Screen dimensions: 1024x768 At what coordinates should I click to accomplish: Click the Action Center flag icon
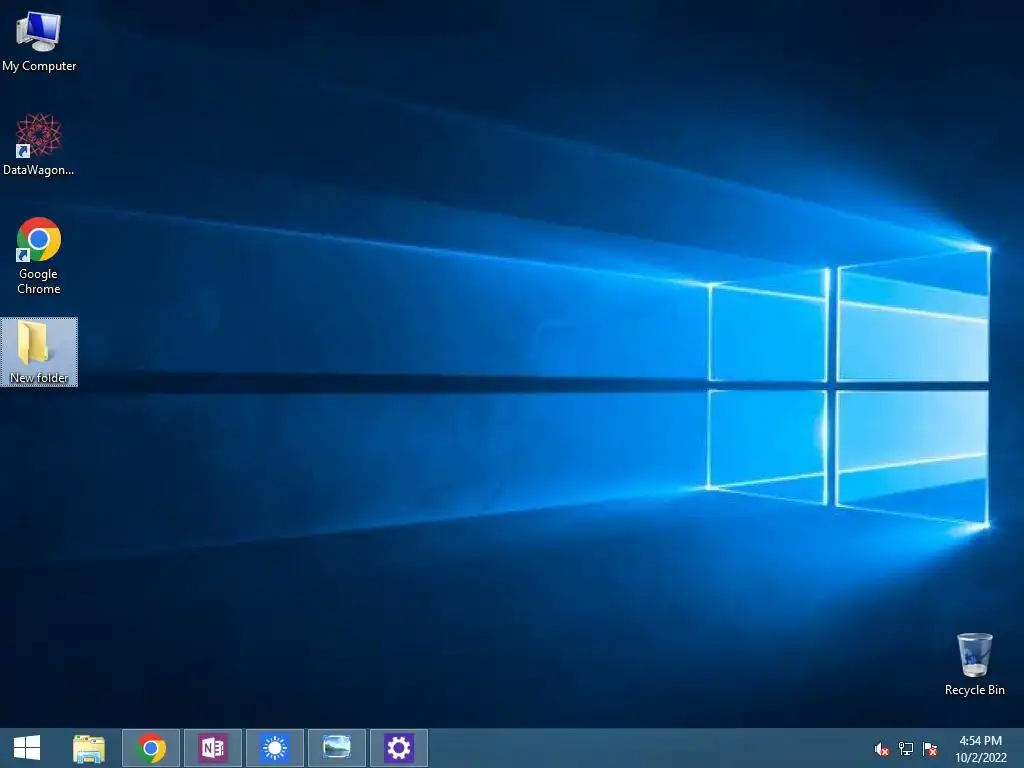point(930,749)
